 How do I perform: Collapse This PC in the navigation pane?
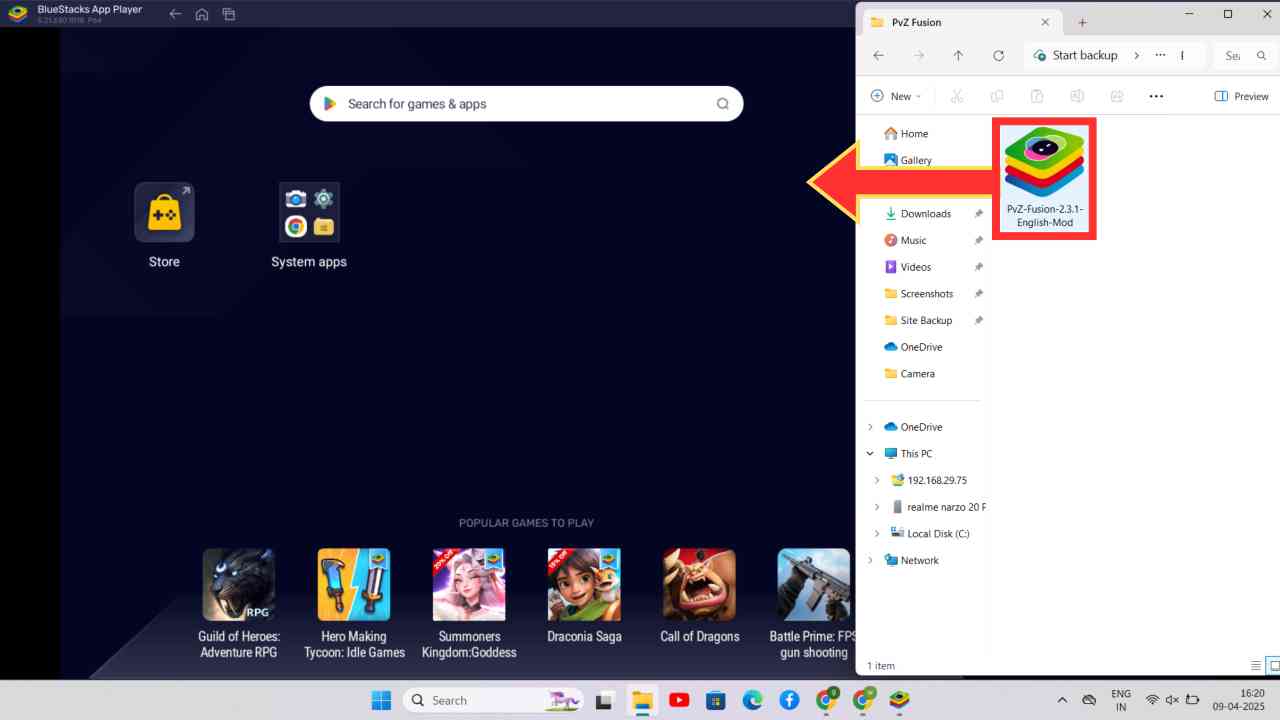pos(870,453)
